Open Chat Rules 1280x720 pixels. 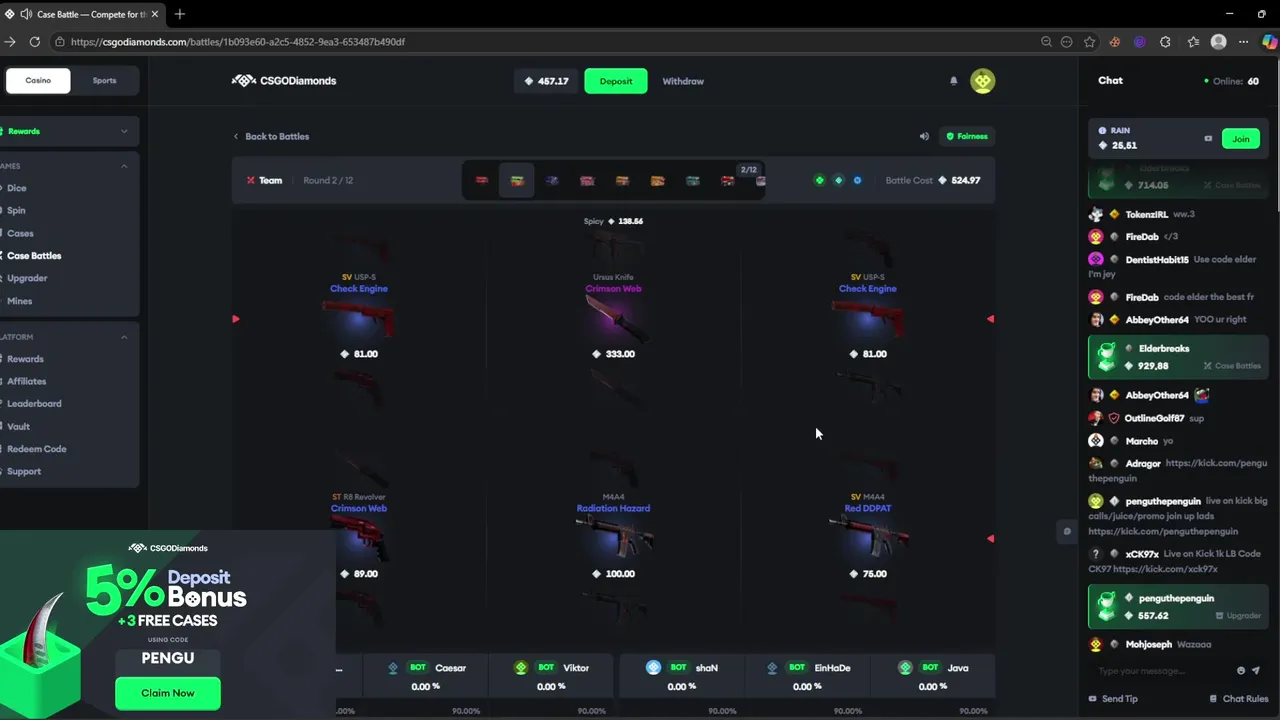coord(1239,699)
